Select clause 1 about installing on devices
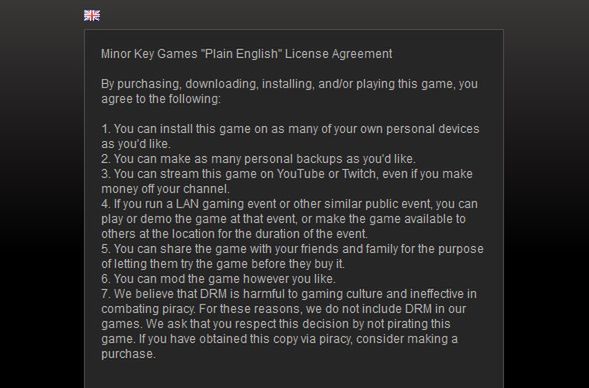This screenshot has height=388, width=589. [290, 136]
